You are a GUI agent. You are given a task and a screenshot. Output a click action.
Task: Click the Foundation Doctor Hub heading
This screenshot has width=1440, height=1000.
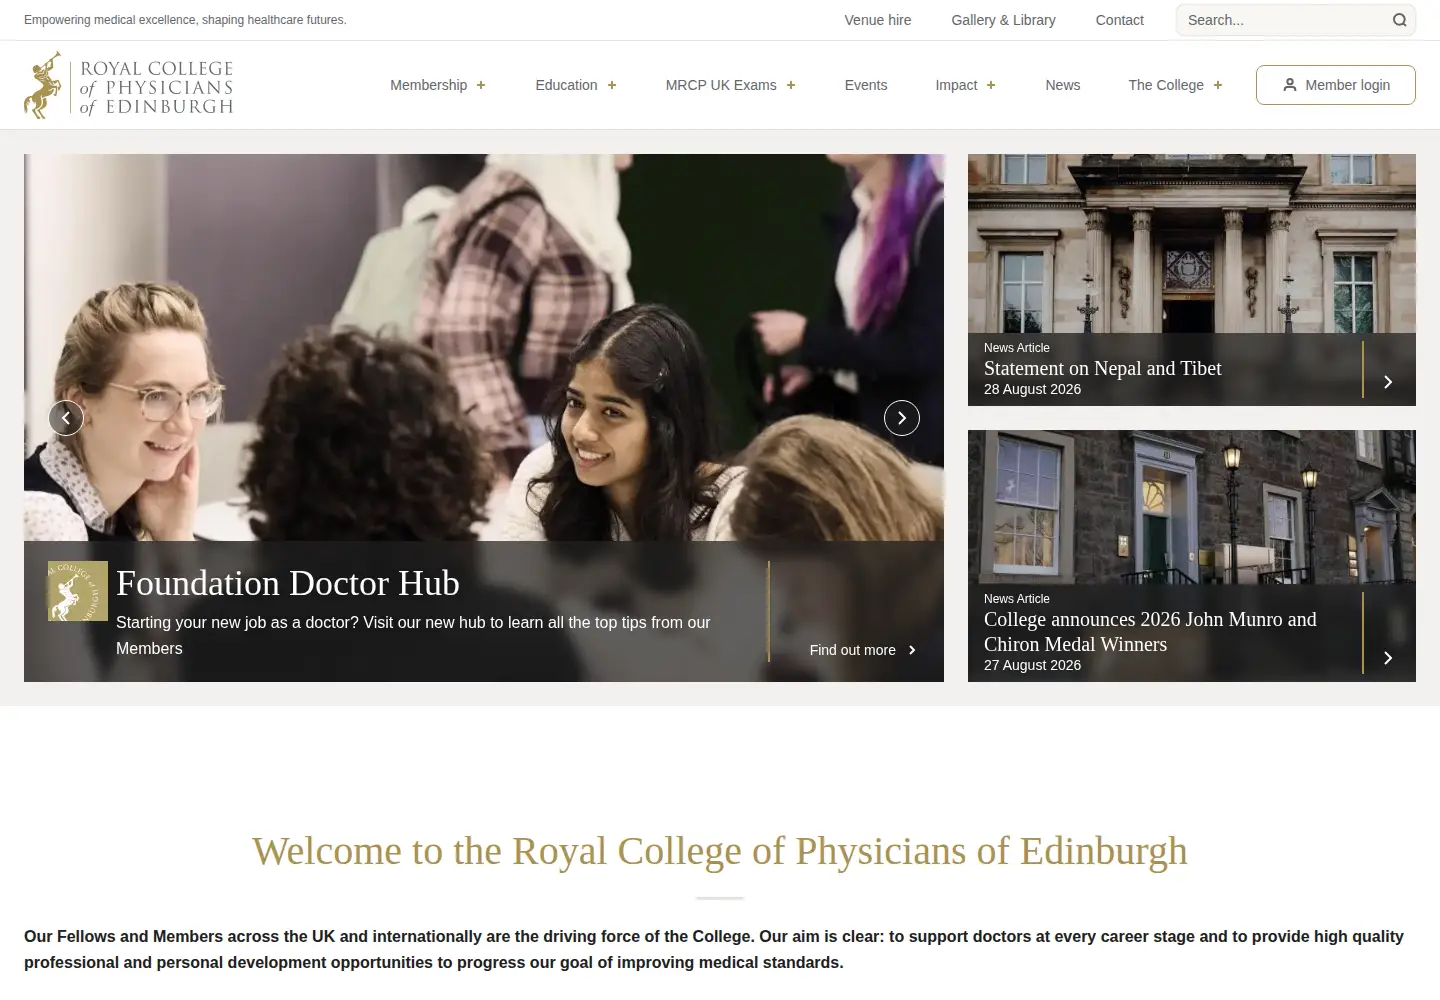point(288,583)
